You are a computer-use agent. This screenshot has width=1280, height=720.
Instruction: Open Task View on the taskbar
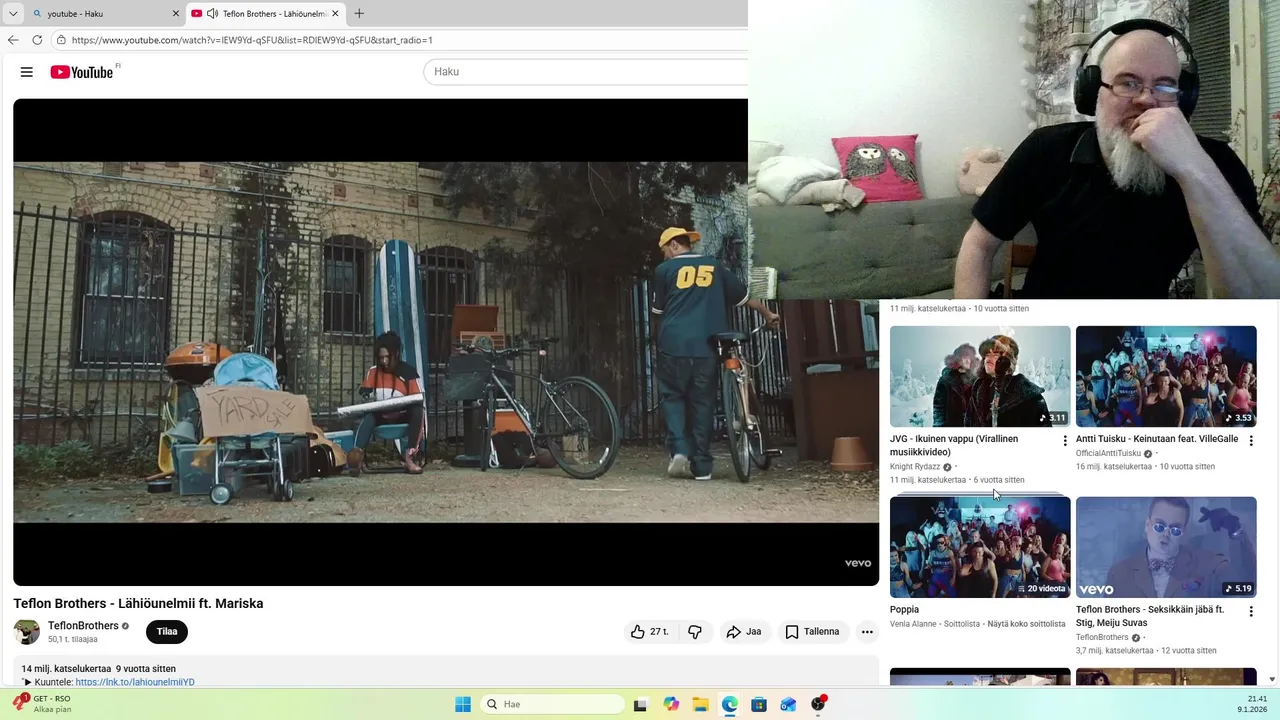pyautogui.click(x=641, y=704)
